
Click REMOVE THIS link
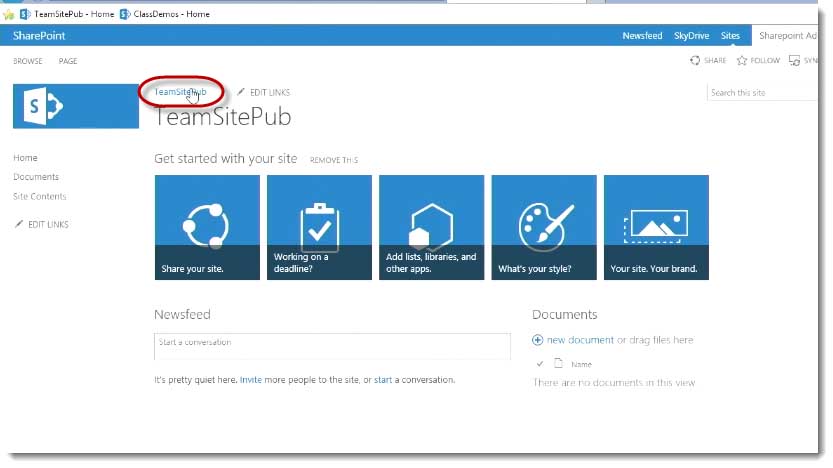(334, 160)
